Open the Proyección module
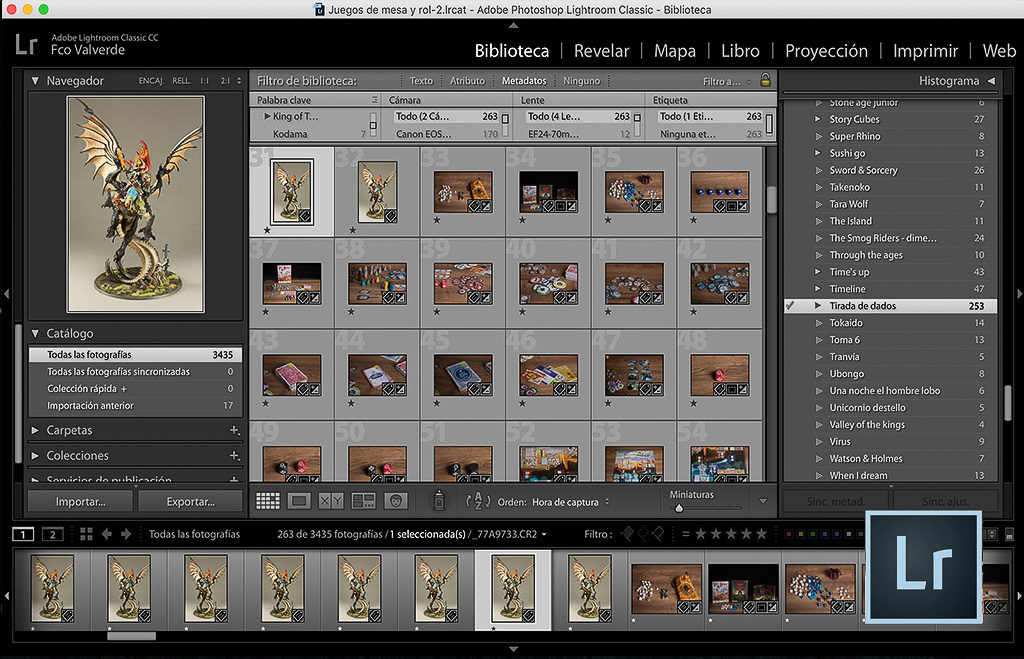 coord(826,51)
